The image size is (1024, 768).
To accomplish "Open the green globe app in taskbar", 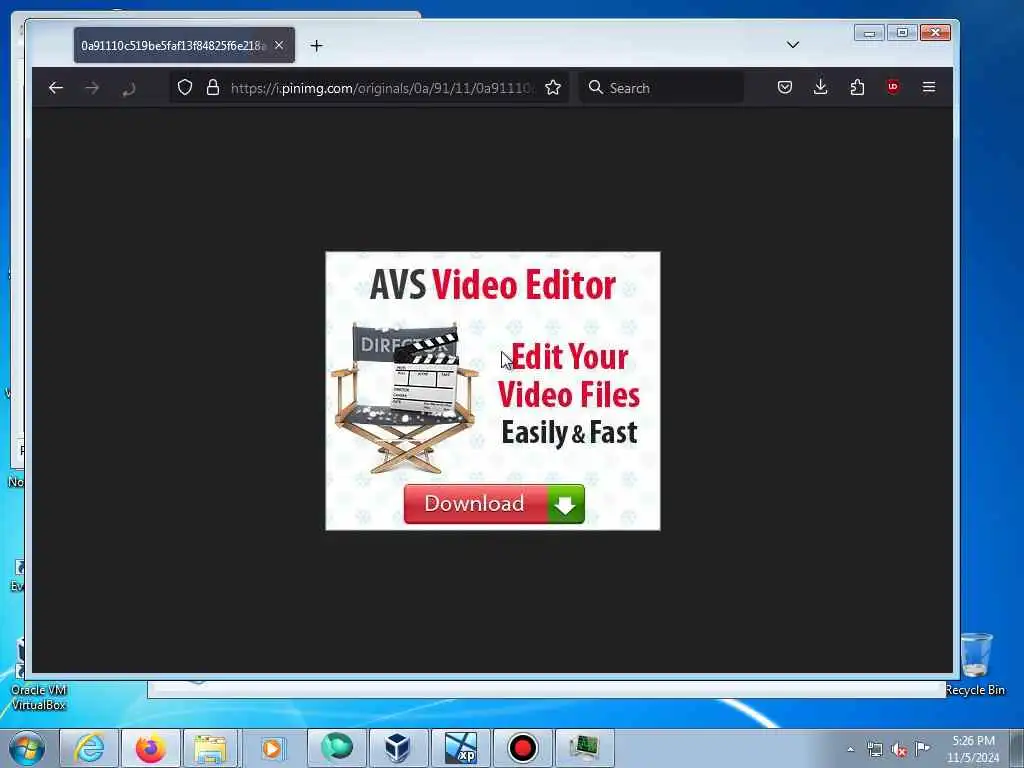I will [x=336, y=748].
